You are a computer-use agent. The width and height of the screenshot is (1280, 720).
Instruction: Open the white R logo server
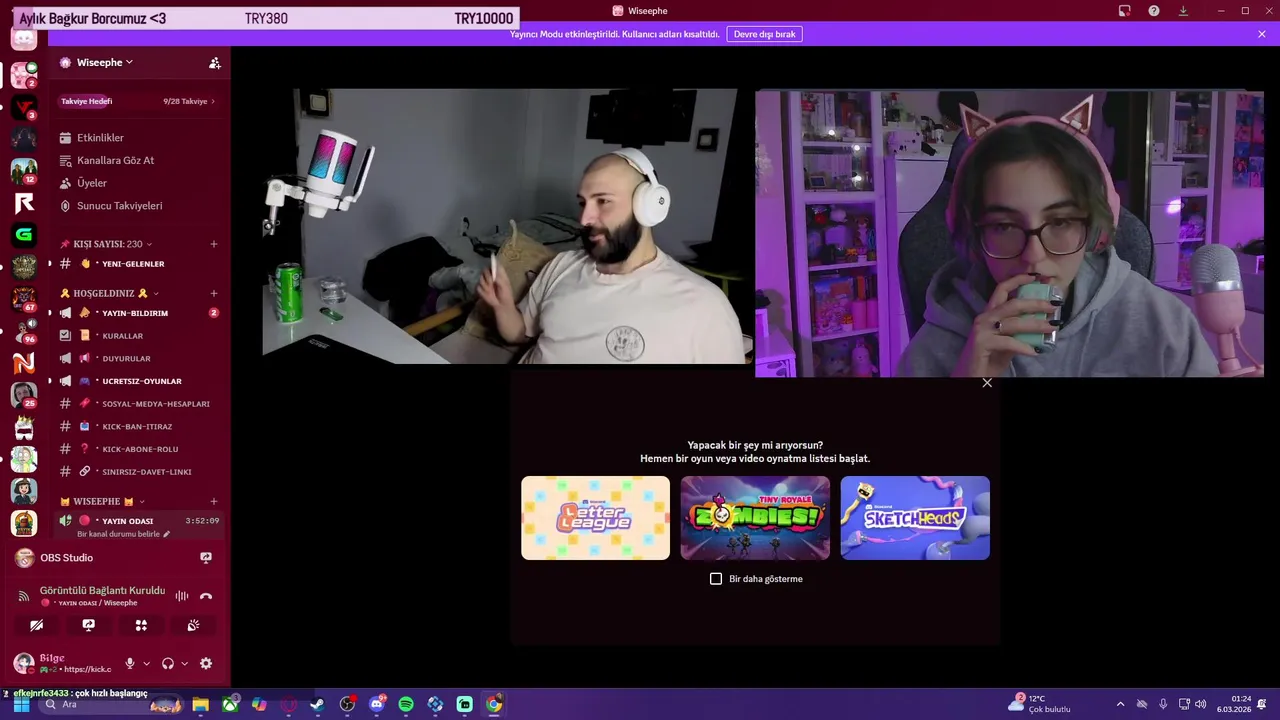coord(24,203)
